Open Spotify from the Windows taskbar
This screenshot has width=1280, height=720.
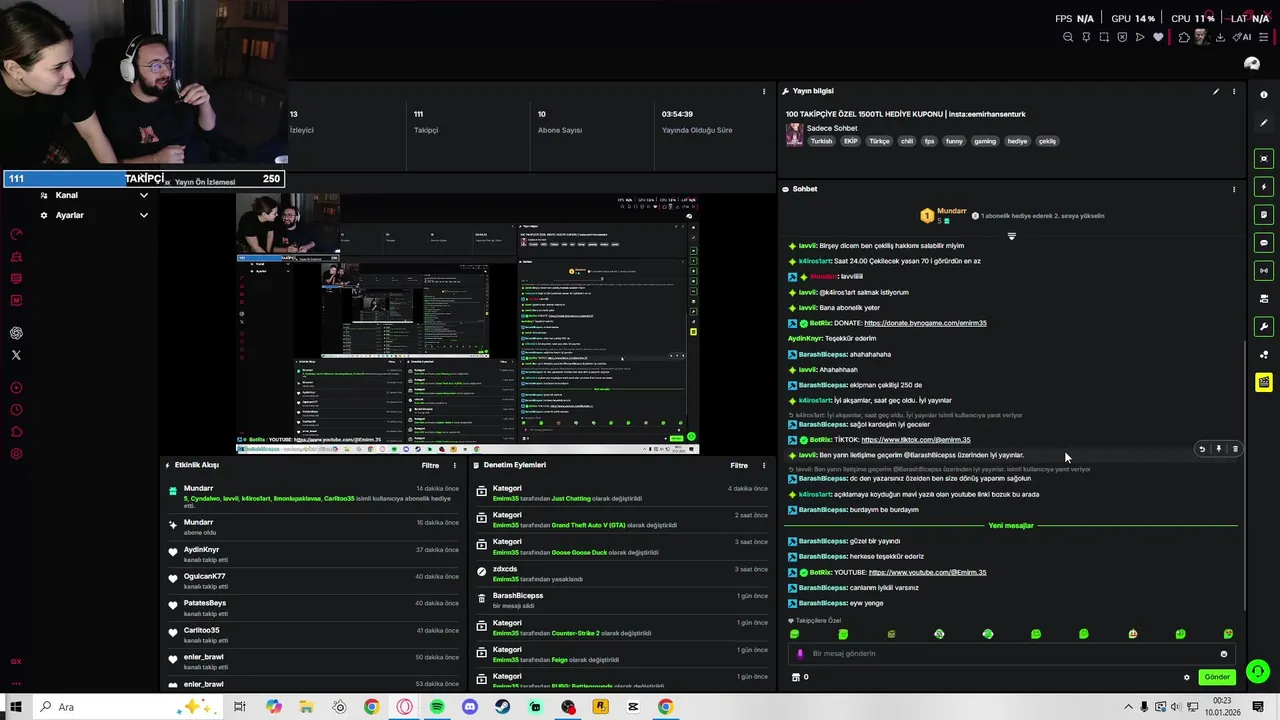click(x=437, y=707)
